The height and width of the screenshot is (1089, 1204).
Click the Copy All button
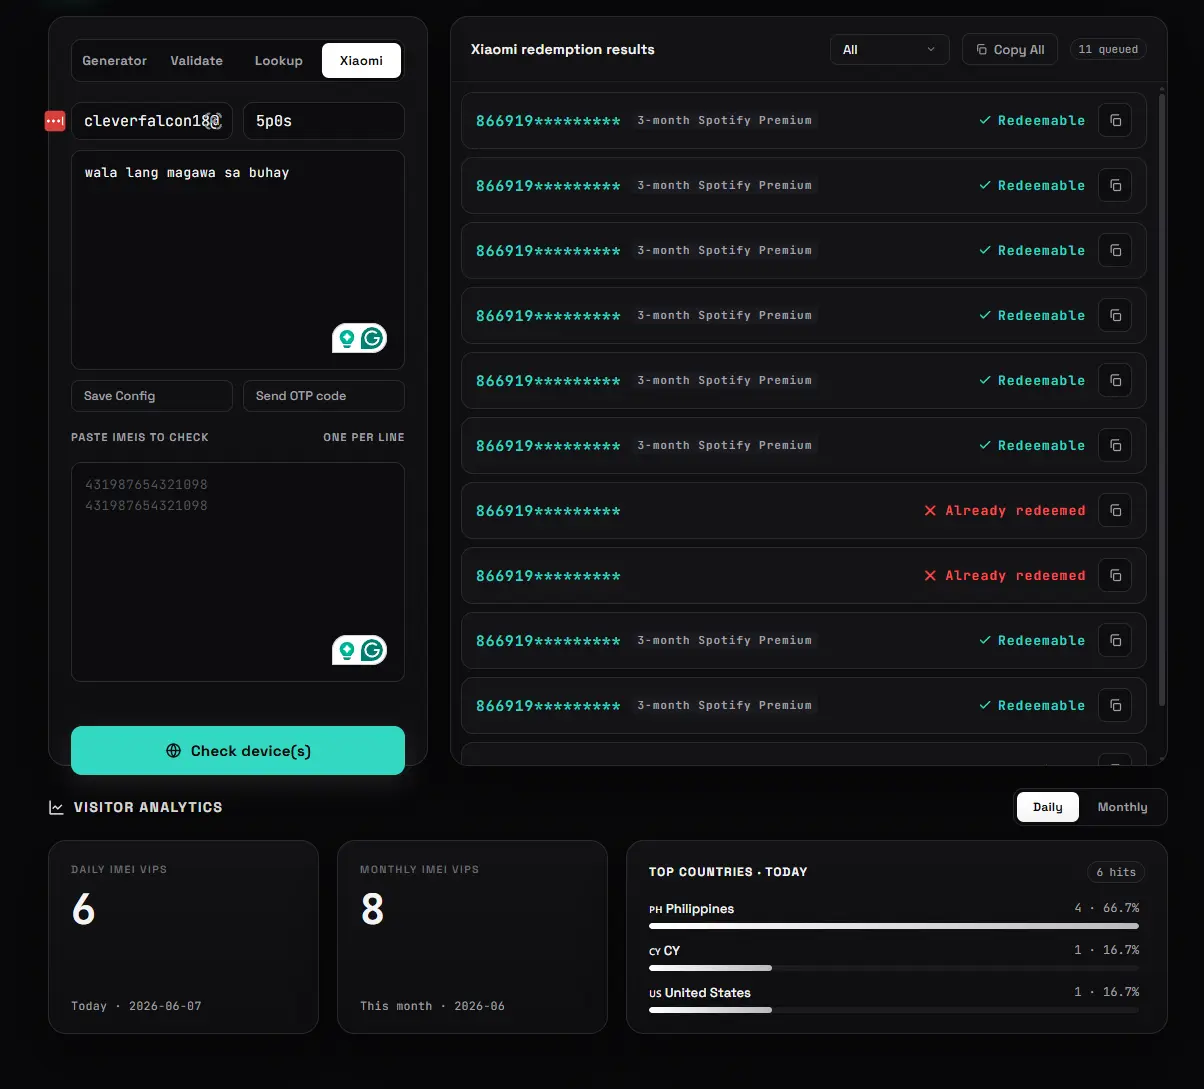tap(1010, 49)
